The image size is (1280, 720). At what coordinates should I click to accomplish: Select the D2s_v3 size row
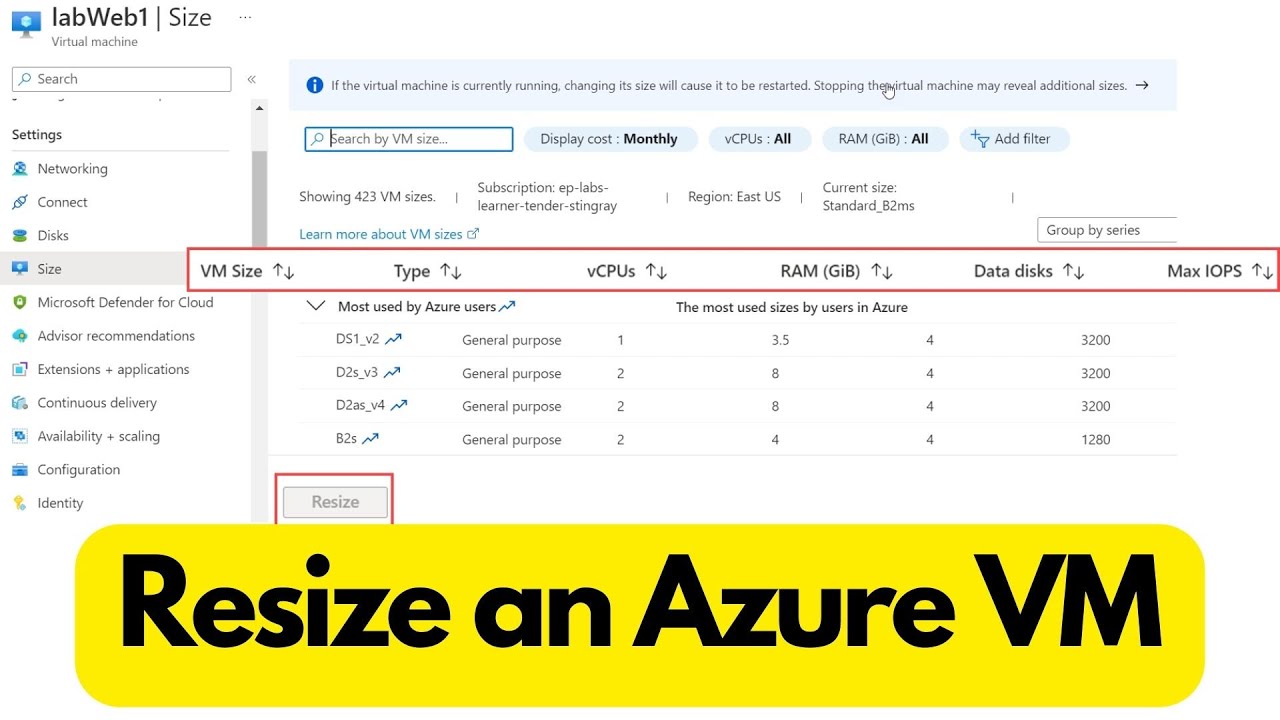click(x=738, y=373)
